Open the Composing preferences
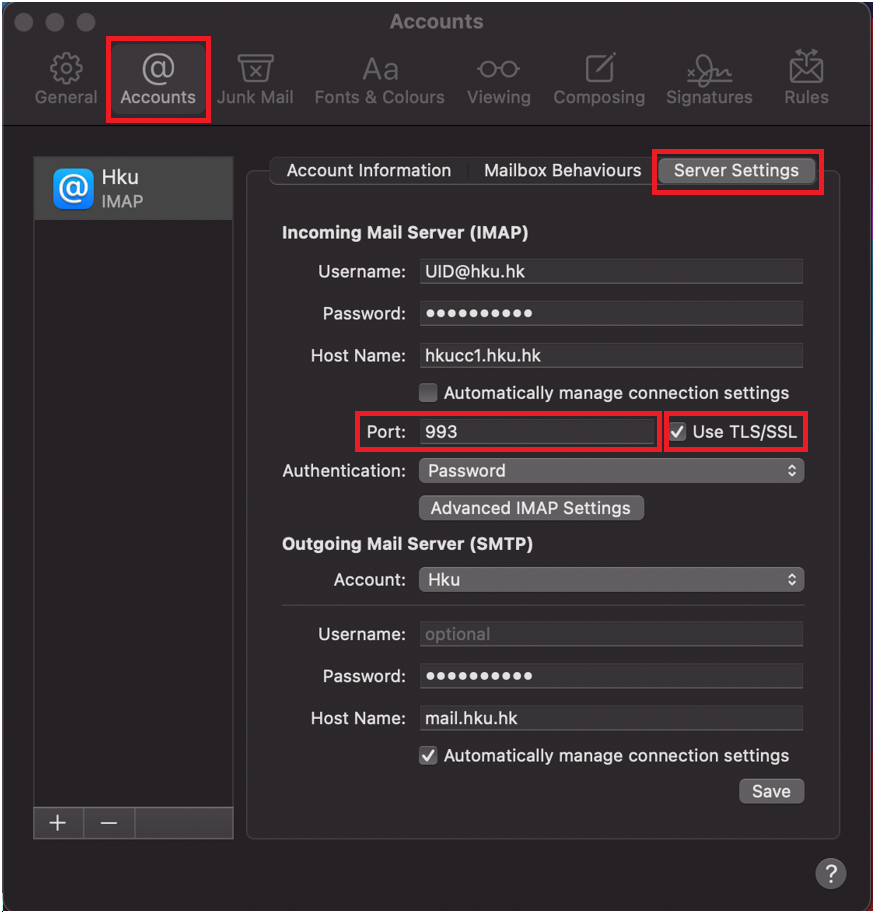Image resolution: width=876 pixels, height=914 pixels. 599,77
